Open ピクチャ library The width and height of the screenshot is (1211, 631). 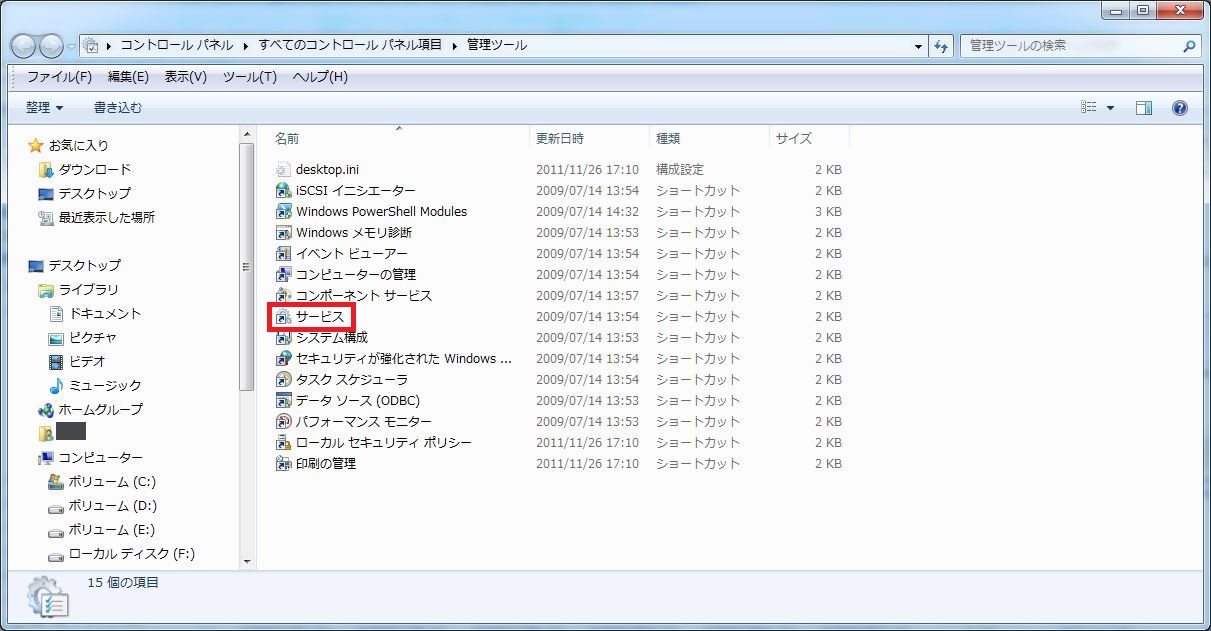(82, 338)
